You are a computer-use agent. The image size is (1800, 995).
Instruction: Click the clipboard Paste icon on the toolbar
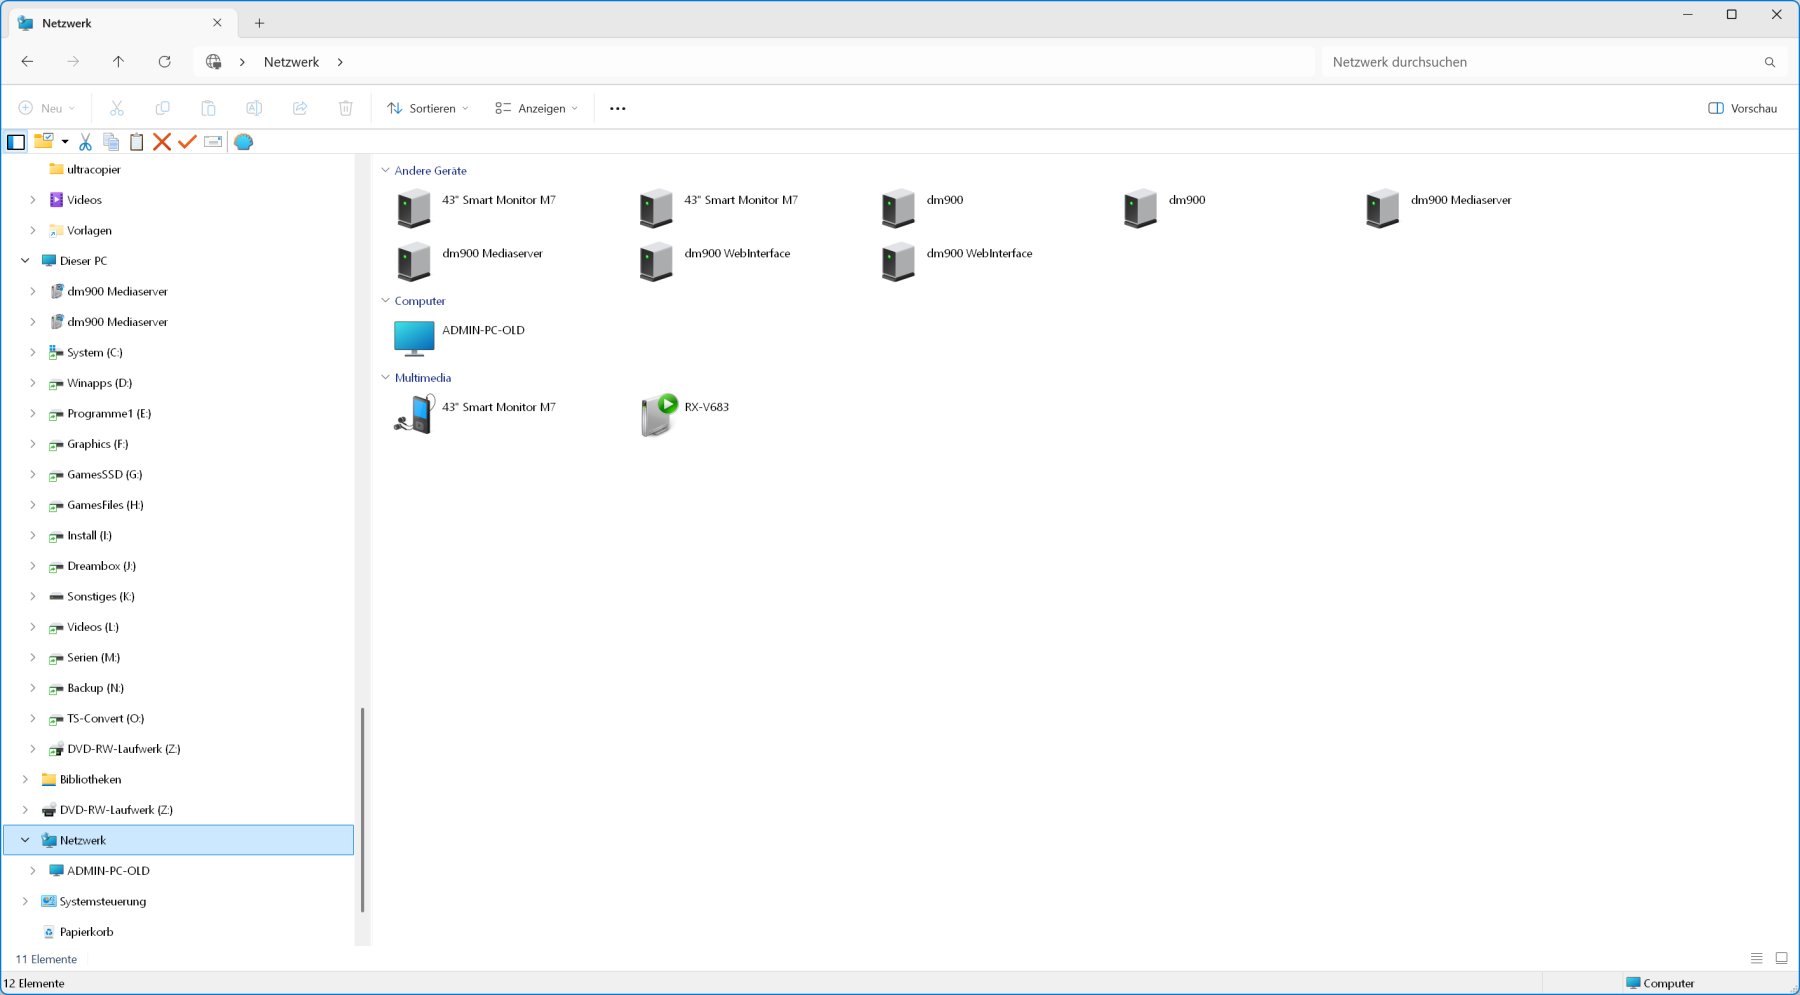point(136,141)
